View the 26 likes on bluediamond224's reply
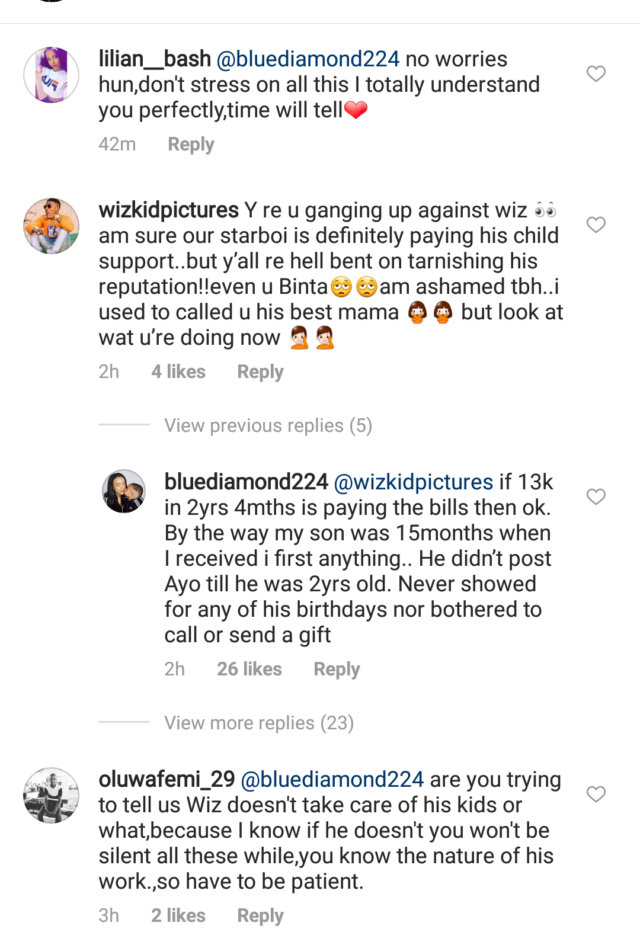The height and width of the screenshot is (929, 640). coord(249,670)
